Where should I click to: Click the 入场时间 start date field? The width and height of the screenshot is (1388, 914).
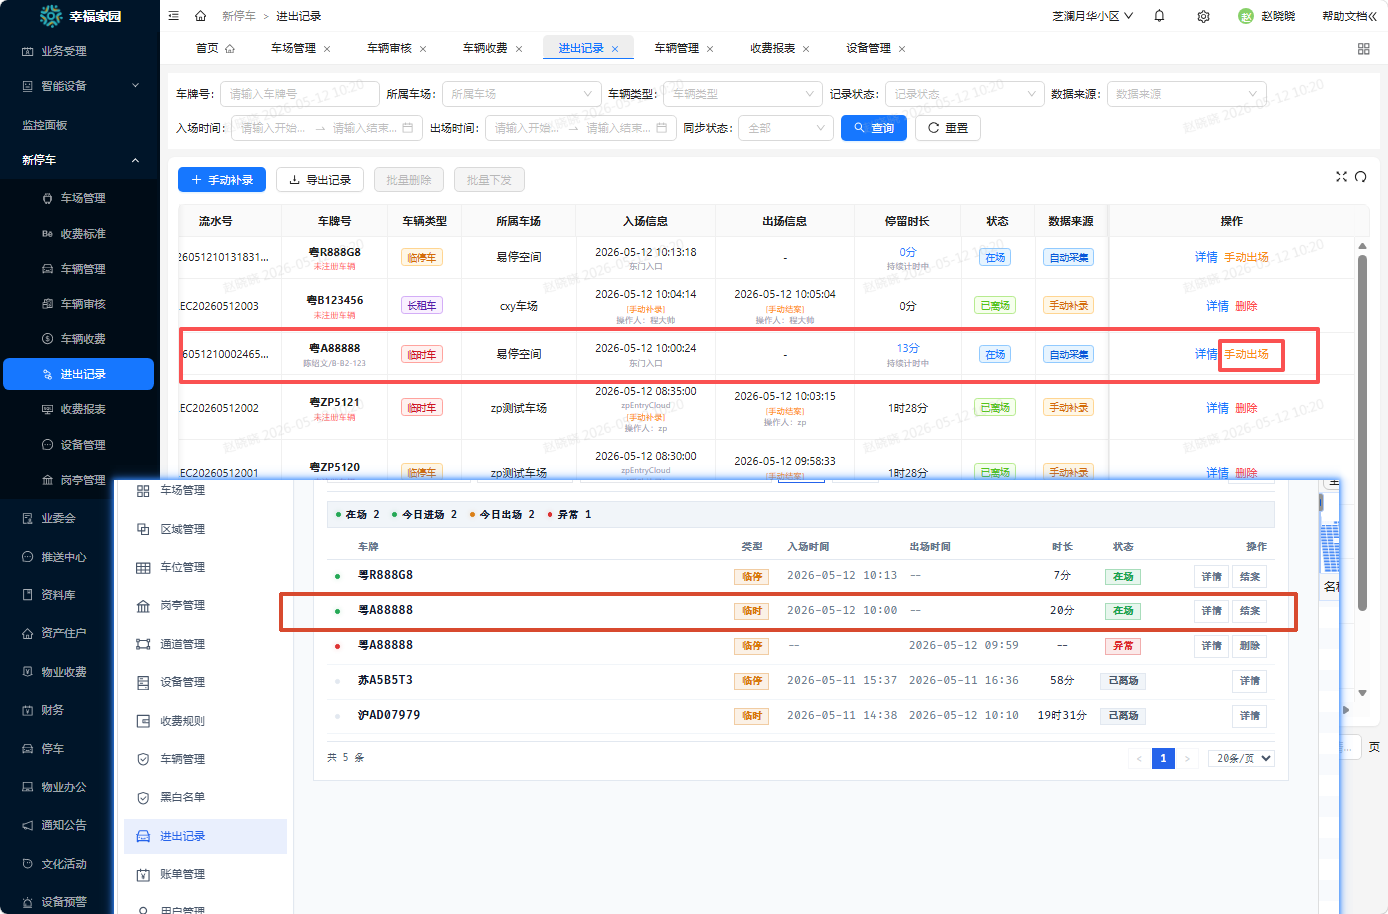pyautogui.click(x=272, y=128)
